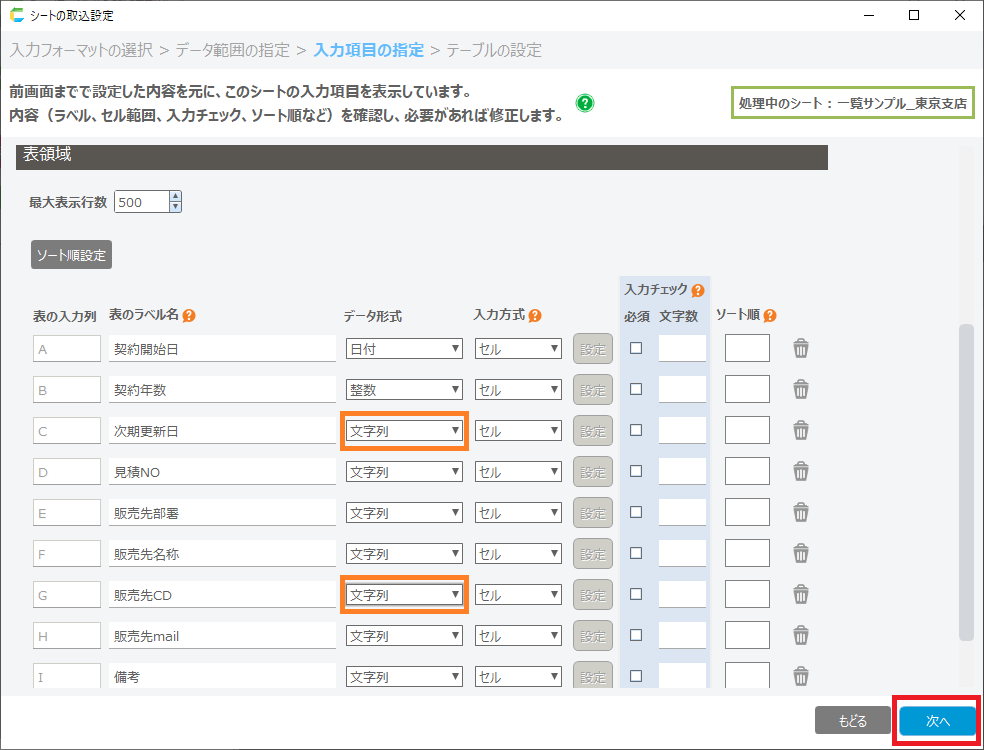The image size is (984, 750).
Task: Click the vertical scrollbar of the item list
Action: pyautogui.click(x=966, y=480)
